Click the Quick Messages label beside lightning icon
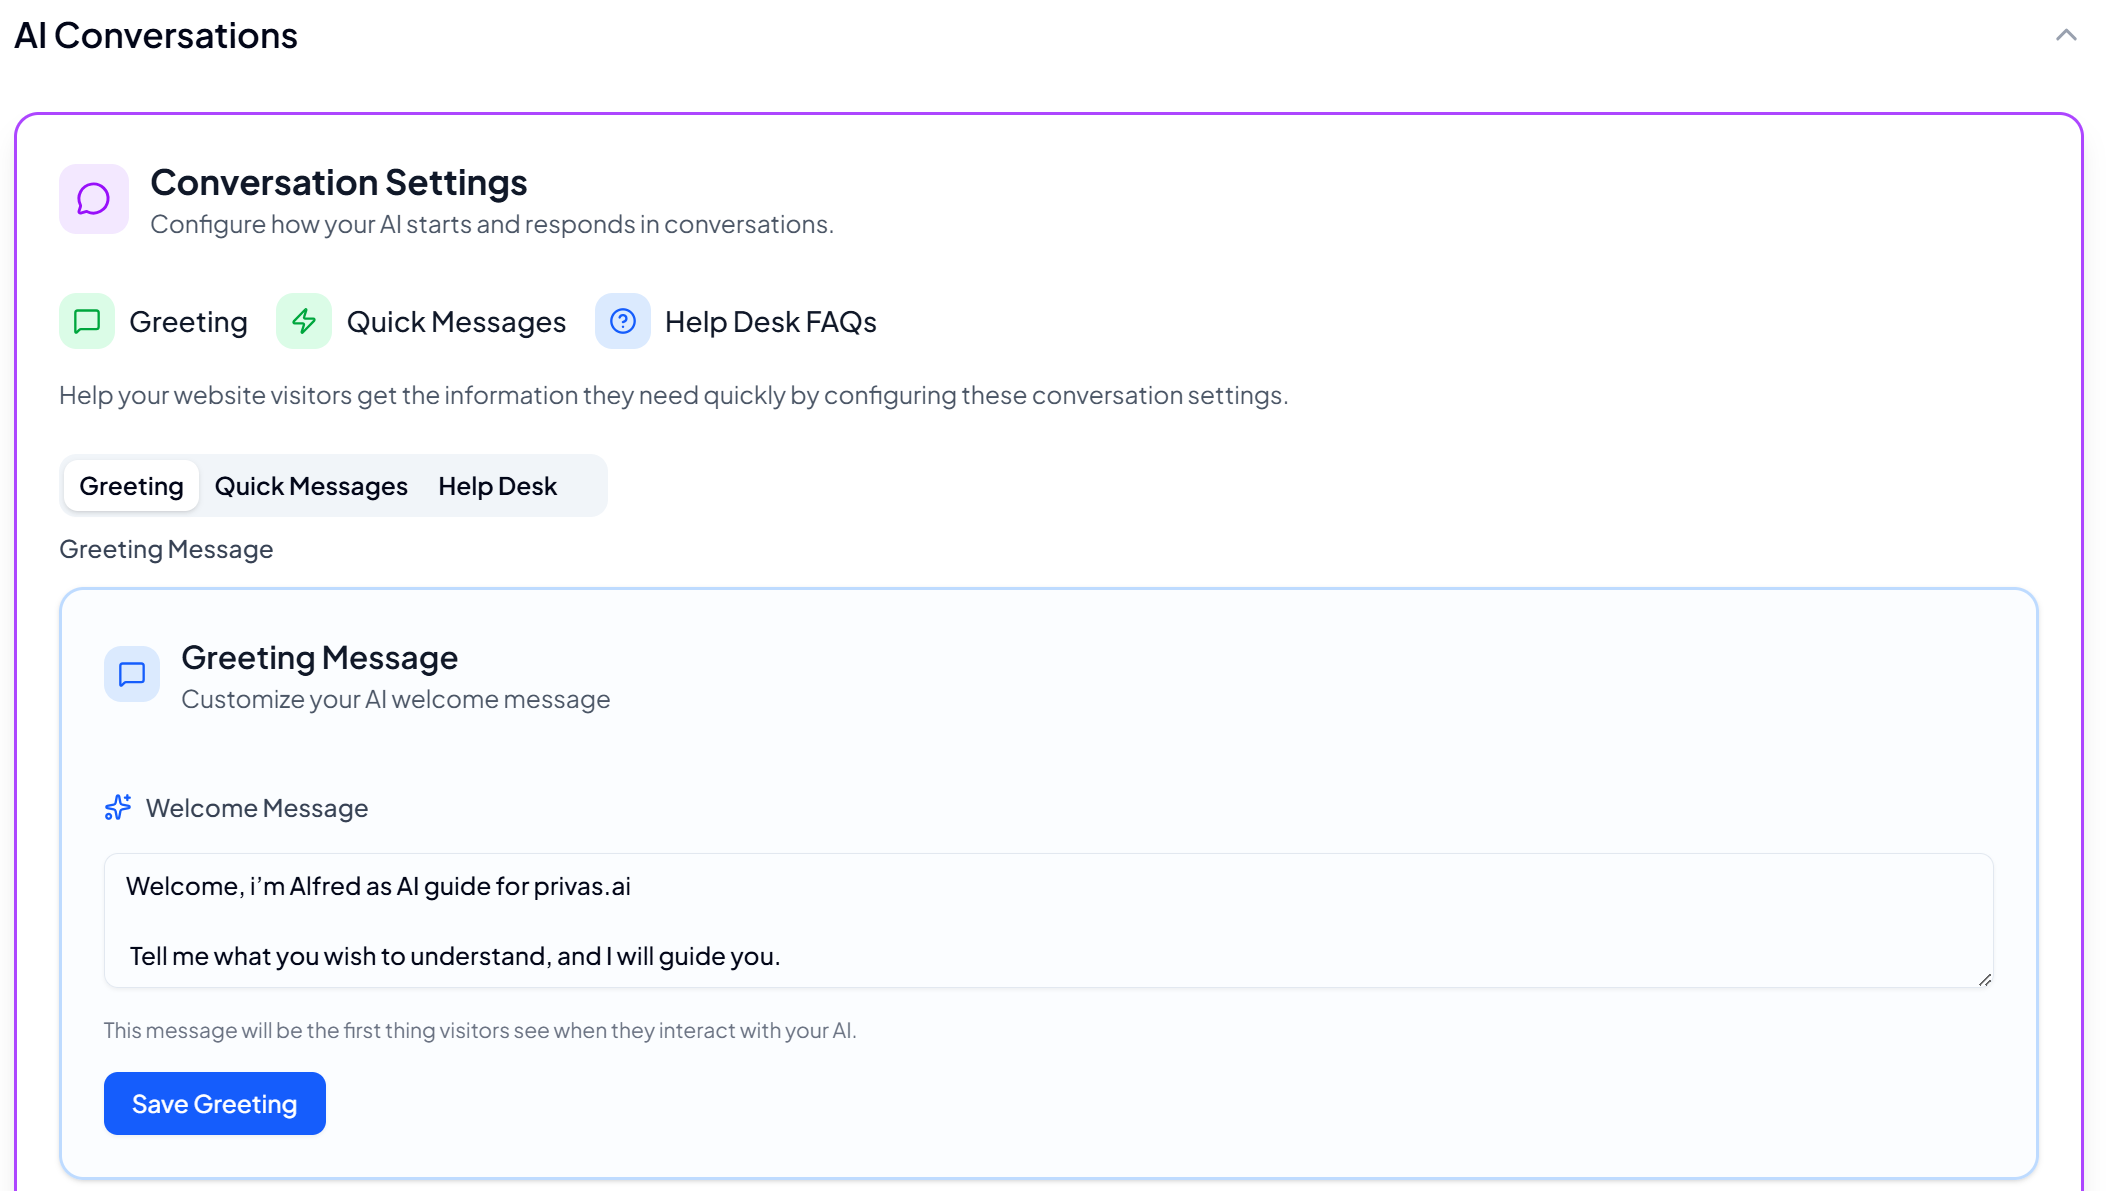 click(x=456, y=322)
